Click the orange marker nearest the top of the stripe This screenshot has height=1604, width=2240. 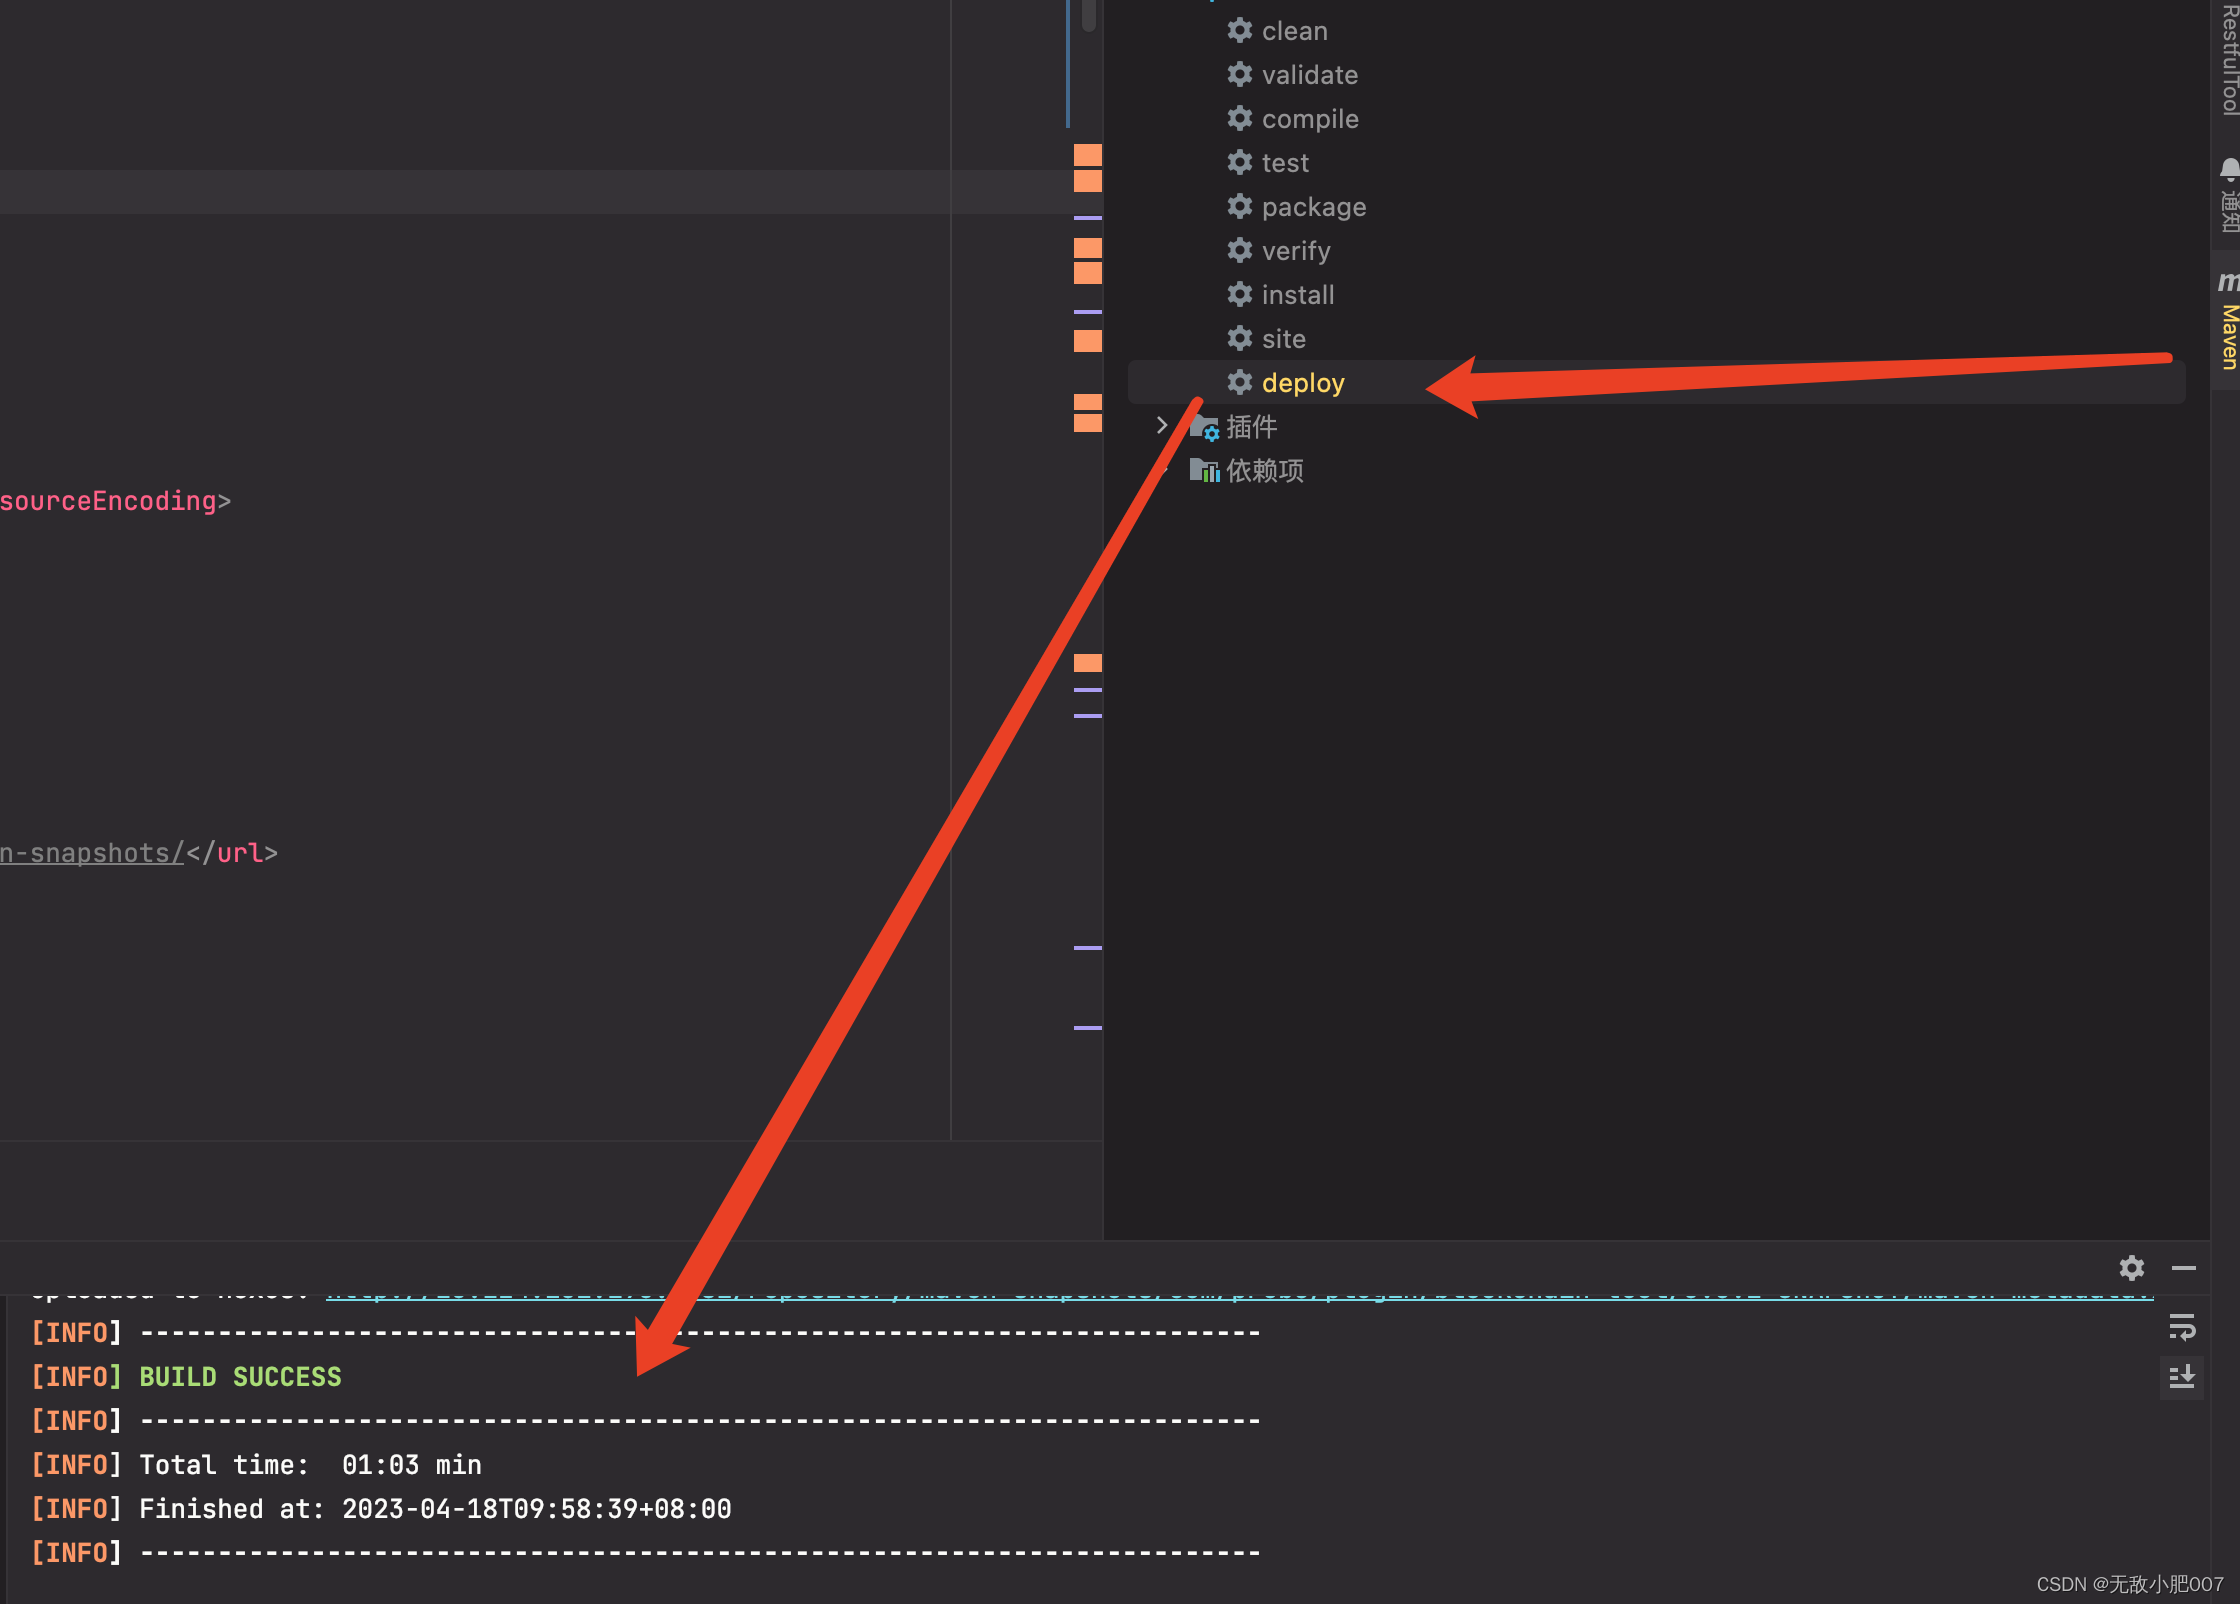pos(1088,155)
